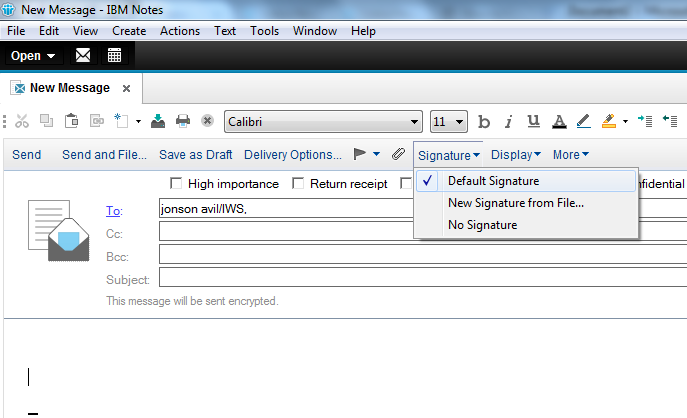Toggle bold formatting

click(x=484, y=121)
